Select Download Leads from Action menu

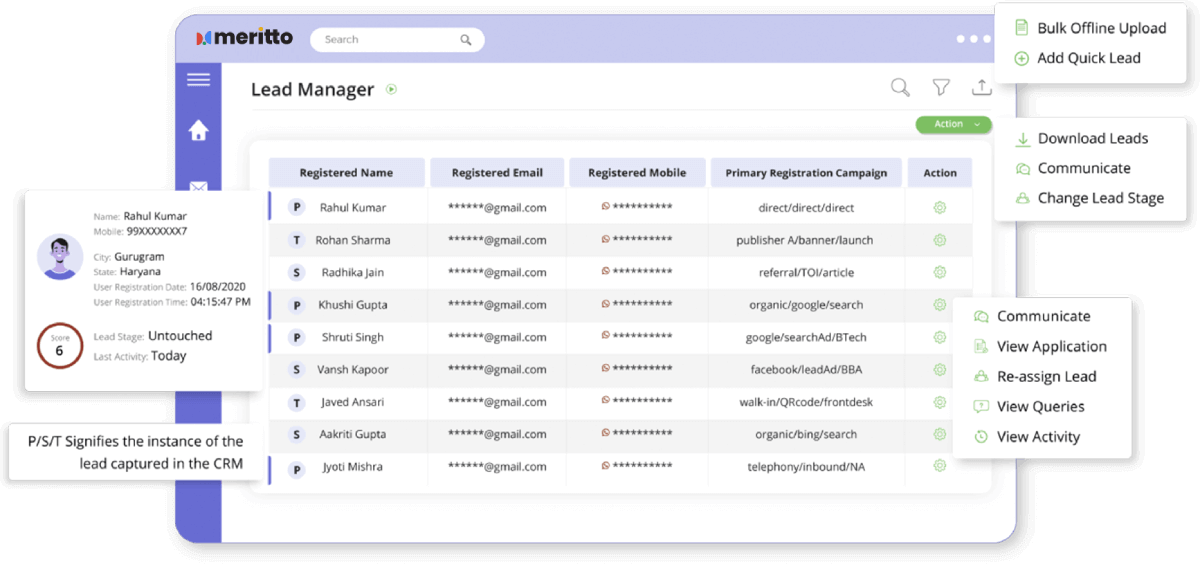click(x=1092, y=139)
